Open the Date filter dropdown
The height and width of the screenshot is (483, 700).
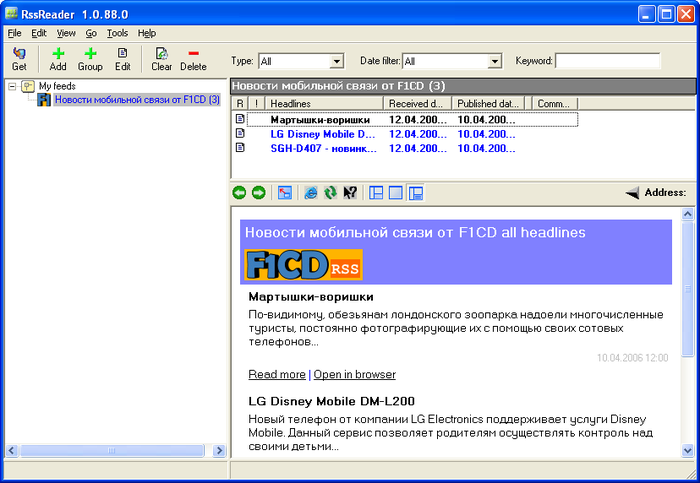click(494, 61)
